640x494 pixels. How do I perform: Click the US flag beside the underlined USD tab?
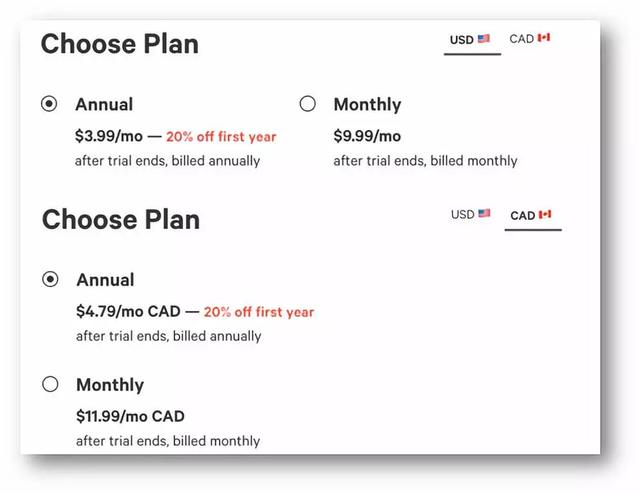click(x=484, y=39)
